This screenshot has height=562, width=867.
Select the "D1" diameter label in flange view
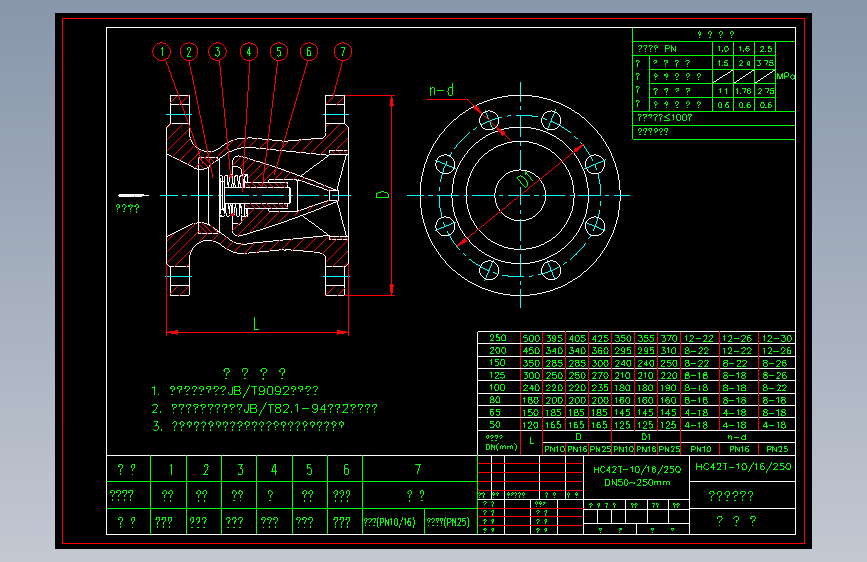[525, 179]
